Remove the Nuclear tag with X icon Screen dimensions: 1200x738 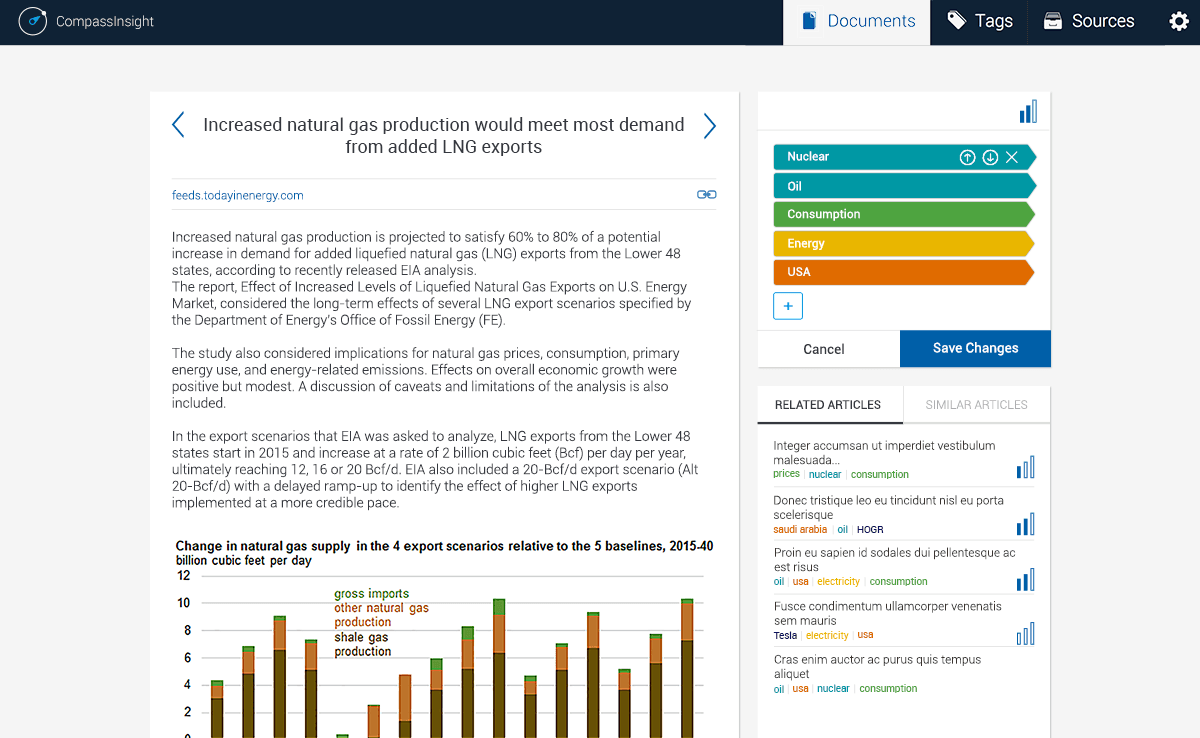coord(1012,157)
